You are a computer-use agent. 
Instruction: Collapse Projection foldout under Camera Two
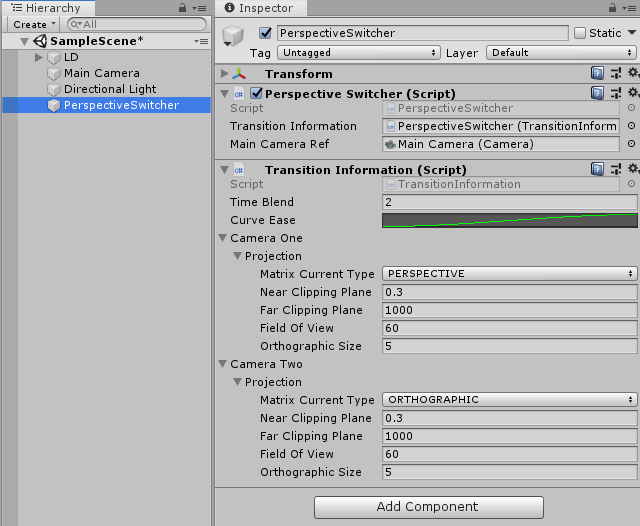click(x=237, y=382)
